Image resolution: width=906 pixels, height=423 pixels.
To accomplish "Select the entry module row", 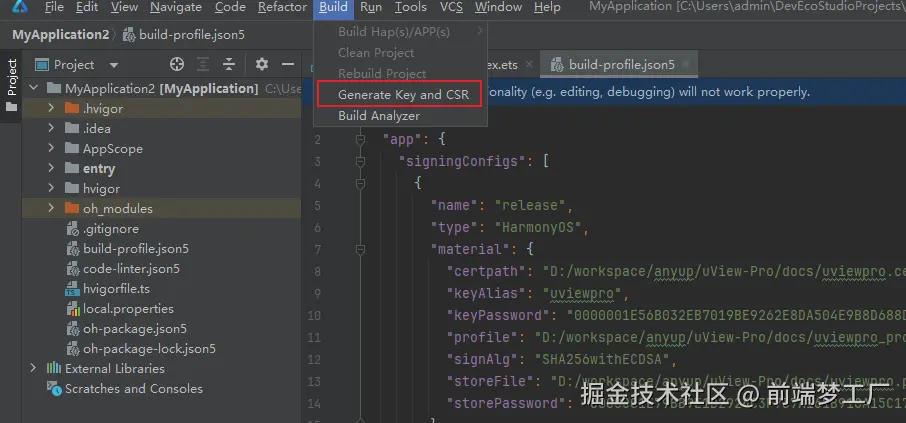I will (x=162, y=168).
